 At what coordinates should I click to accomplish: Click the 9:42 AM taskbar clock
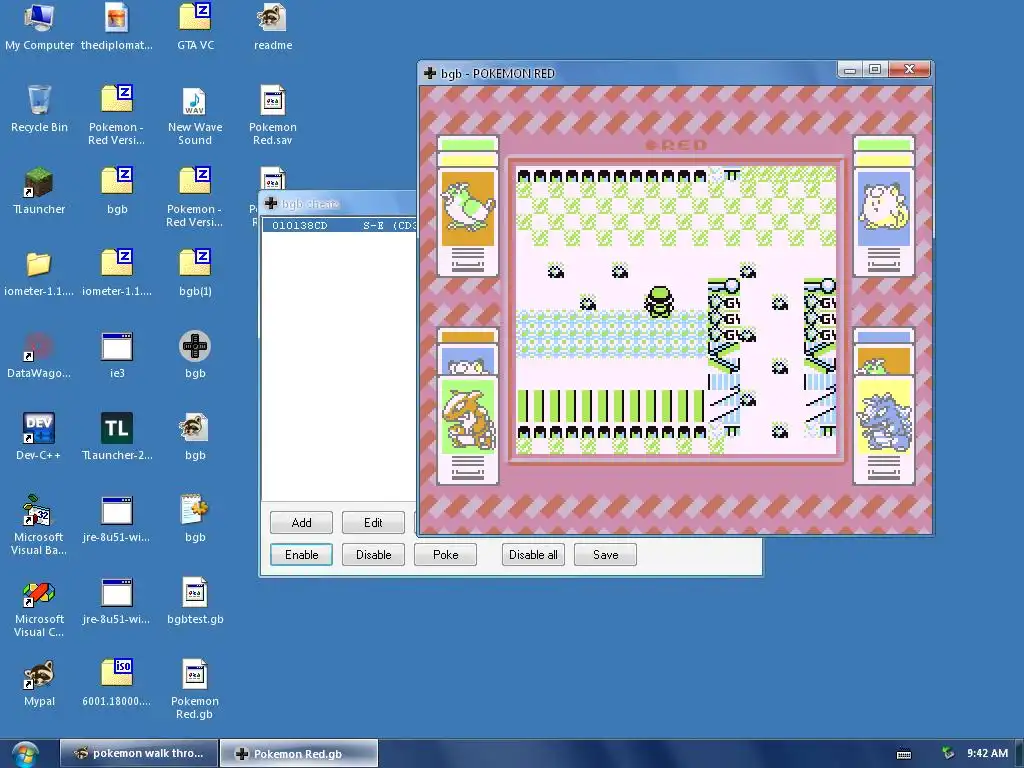point(987,753)
